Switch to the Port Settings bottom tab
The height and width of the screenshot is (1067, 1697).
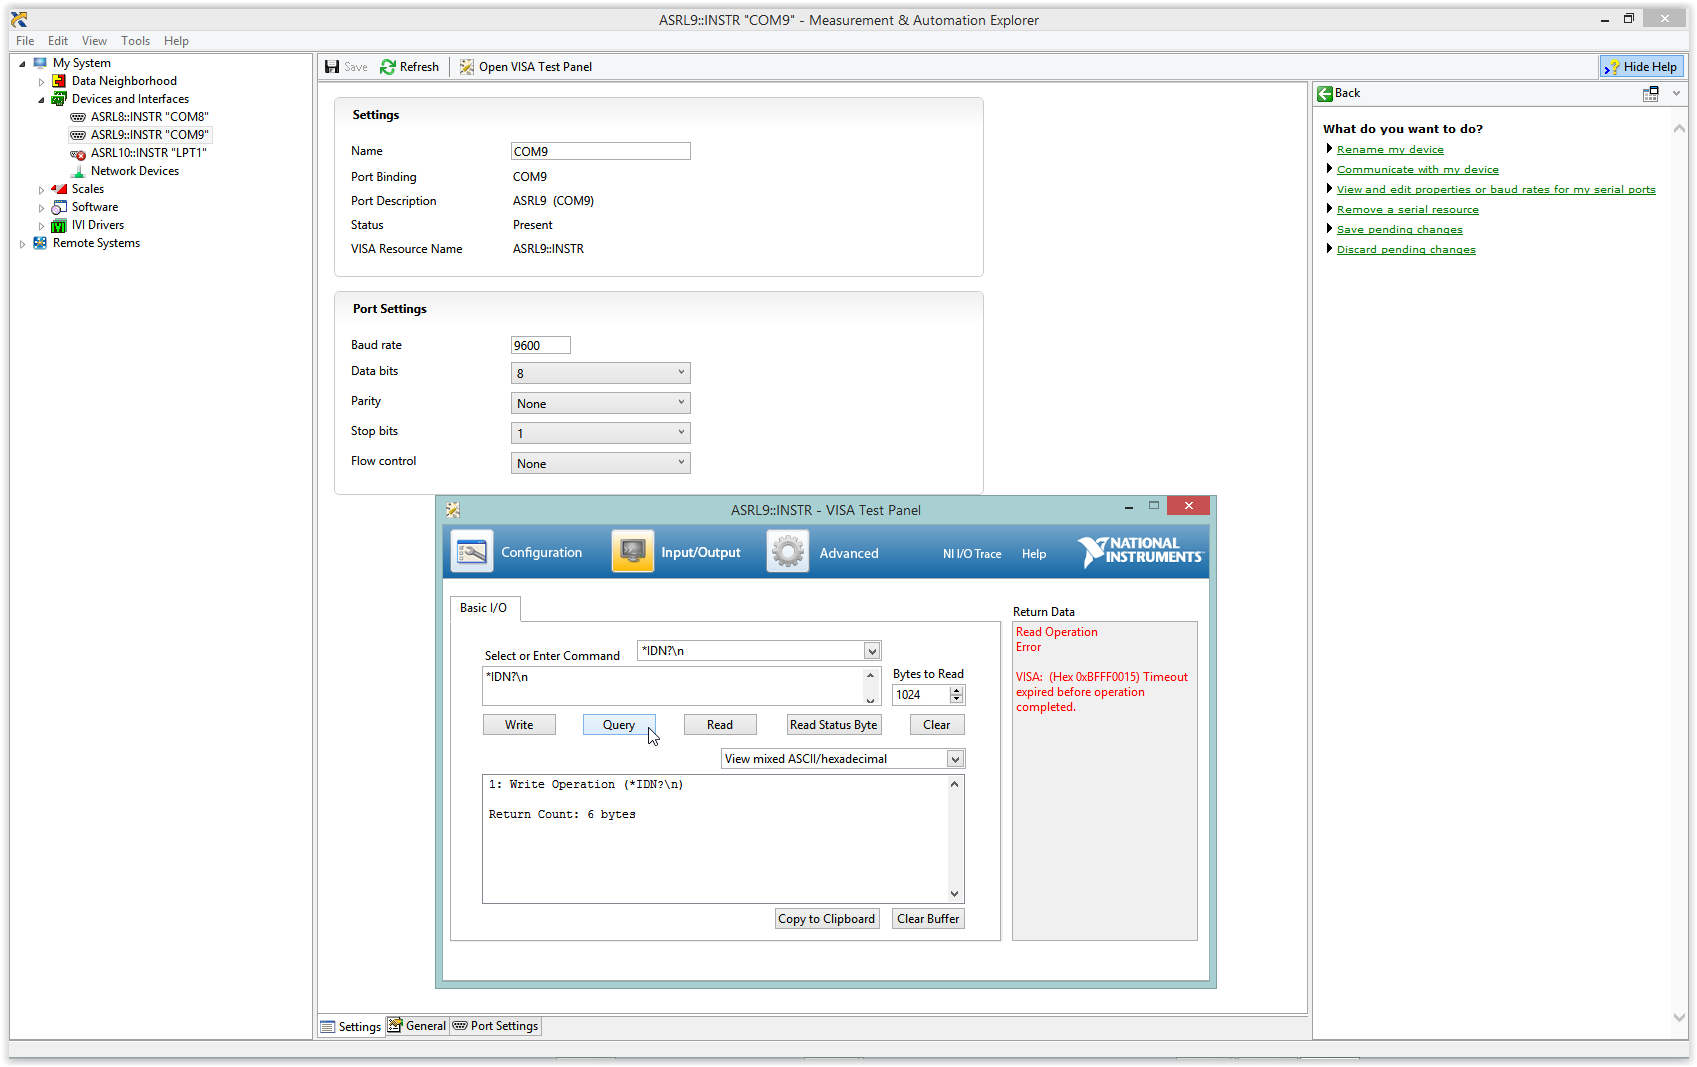tap(495, 1026)
